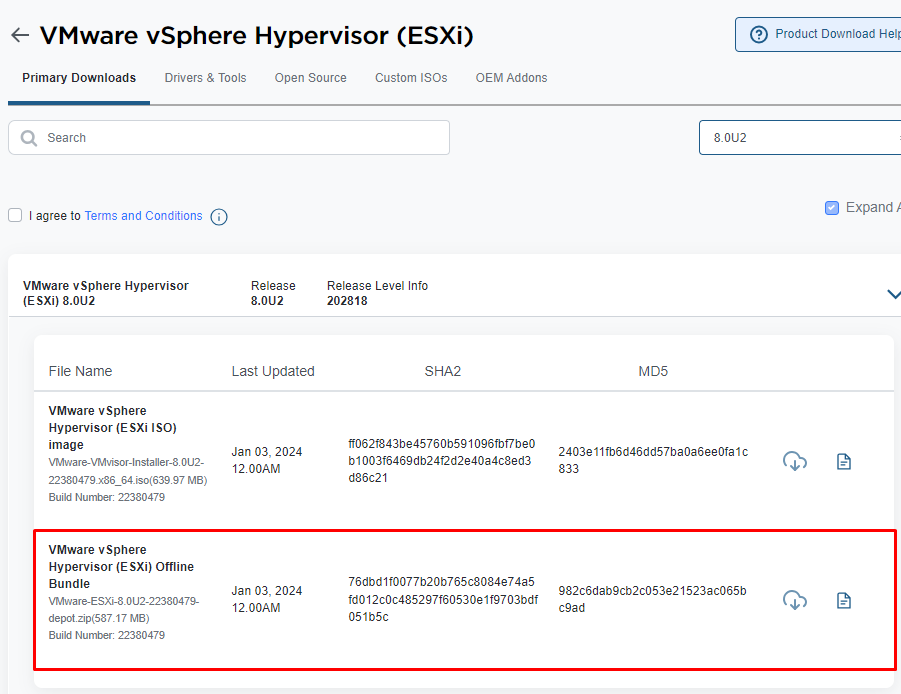Download the ESXi Offline Bundle file
901x694 pixels.
(x=795, y=600)
